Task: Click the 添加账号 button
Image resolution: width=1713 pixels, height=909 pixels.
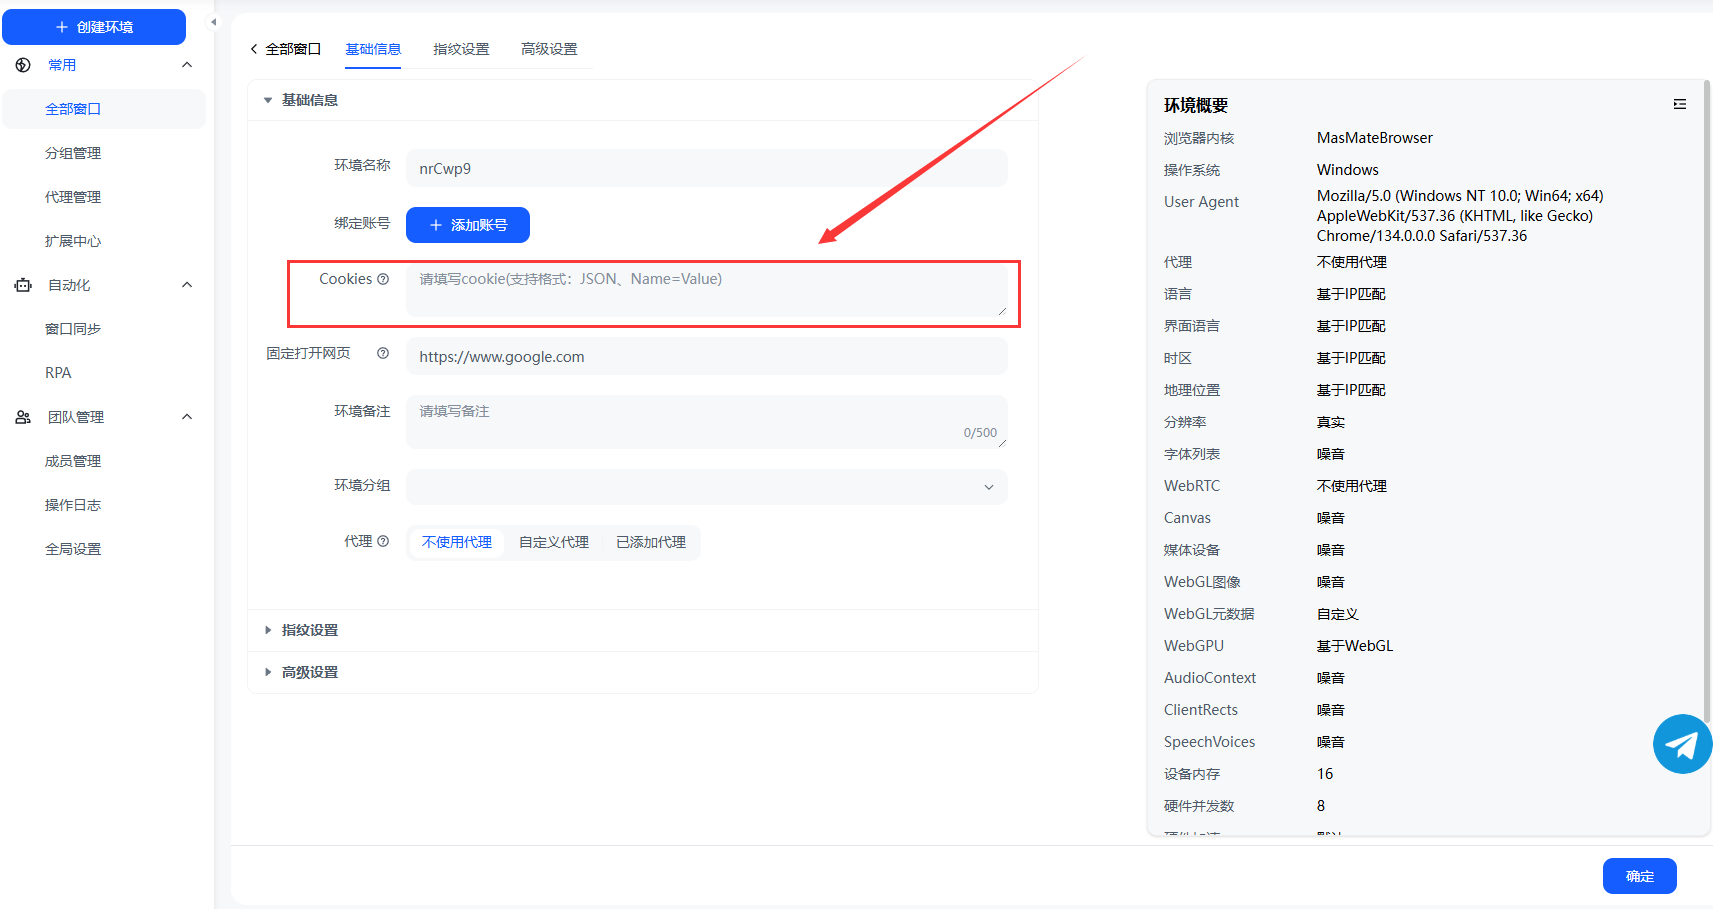Action: 467,225
